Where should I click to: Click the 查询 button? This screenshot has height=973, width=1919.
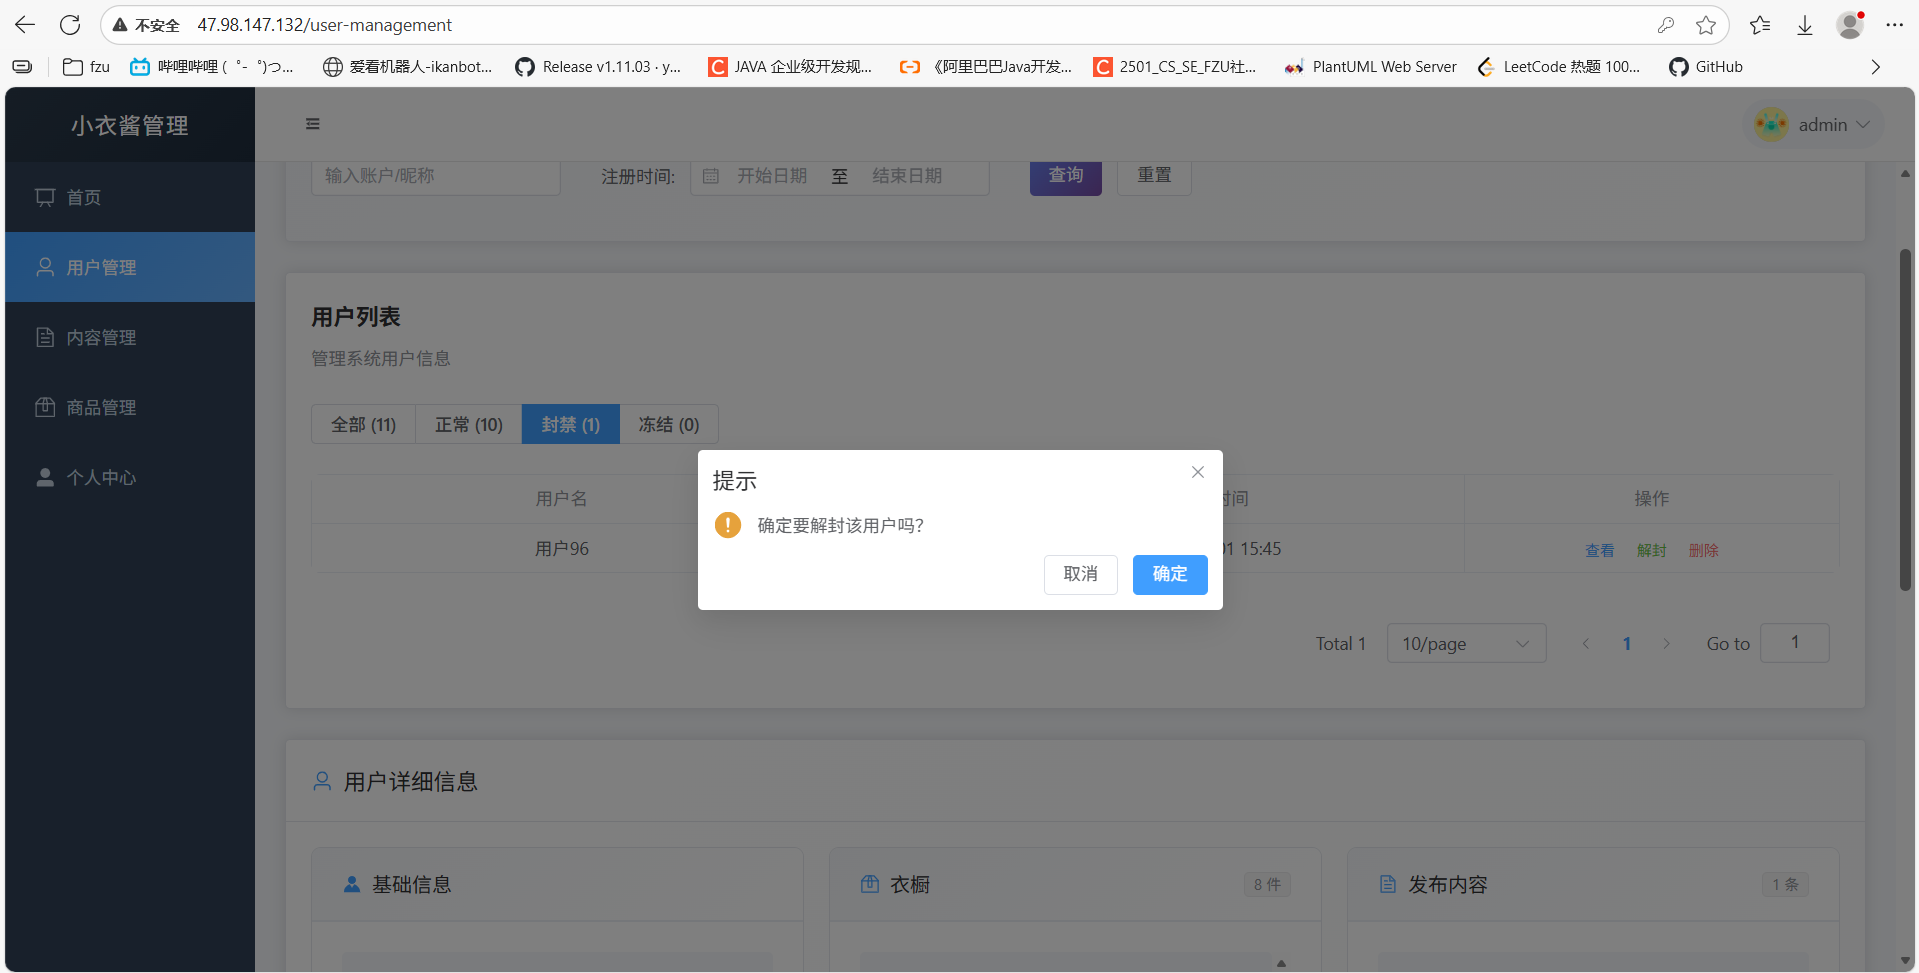[1066, 176]
